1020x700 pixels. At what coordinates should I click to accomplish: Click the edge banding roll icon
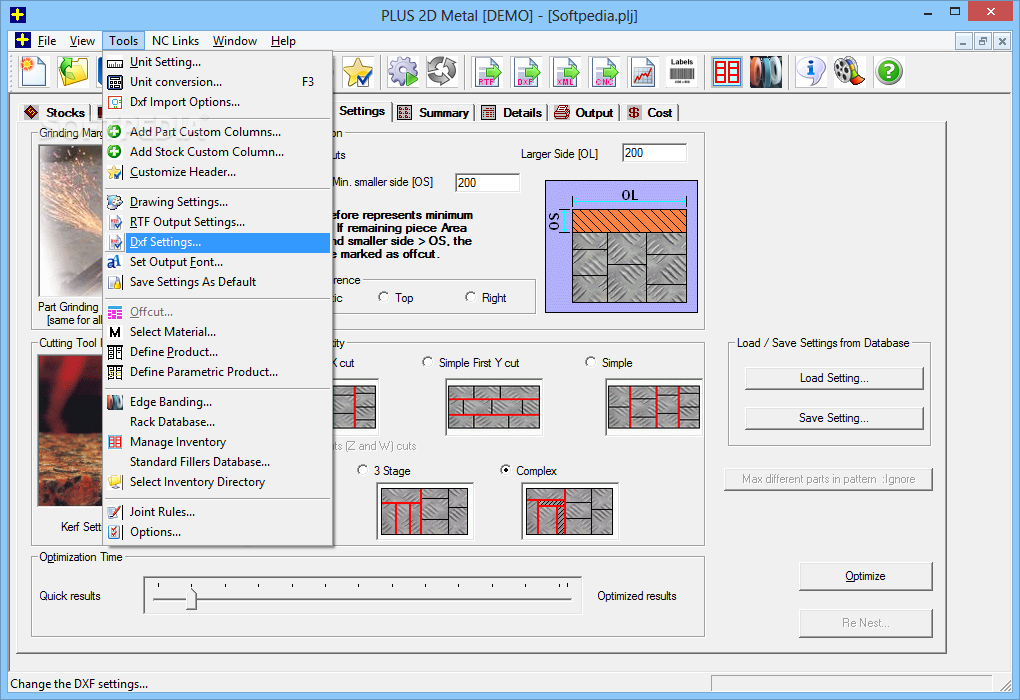766,72
